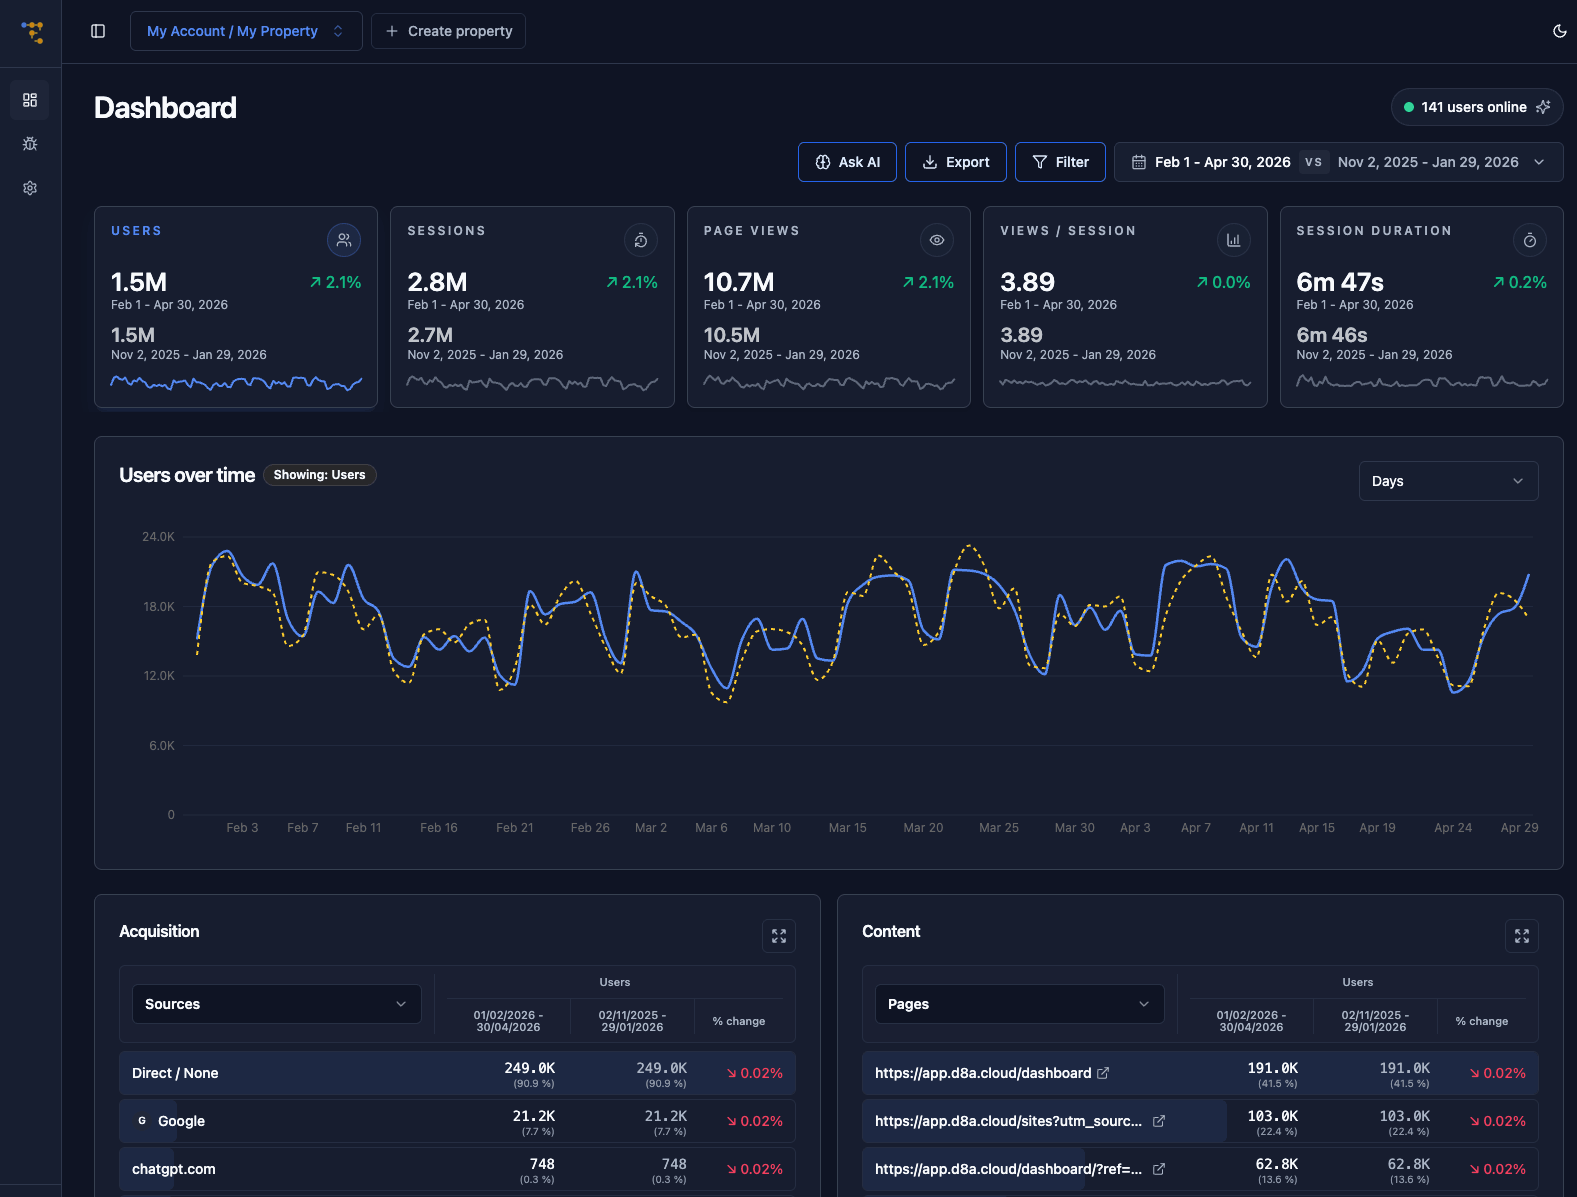Expand the Content panel fullscreen
Viewport: 1577px width, 1197px height.
coord(1522,936)
